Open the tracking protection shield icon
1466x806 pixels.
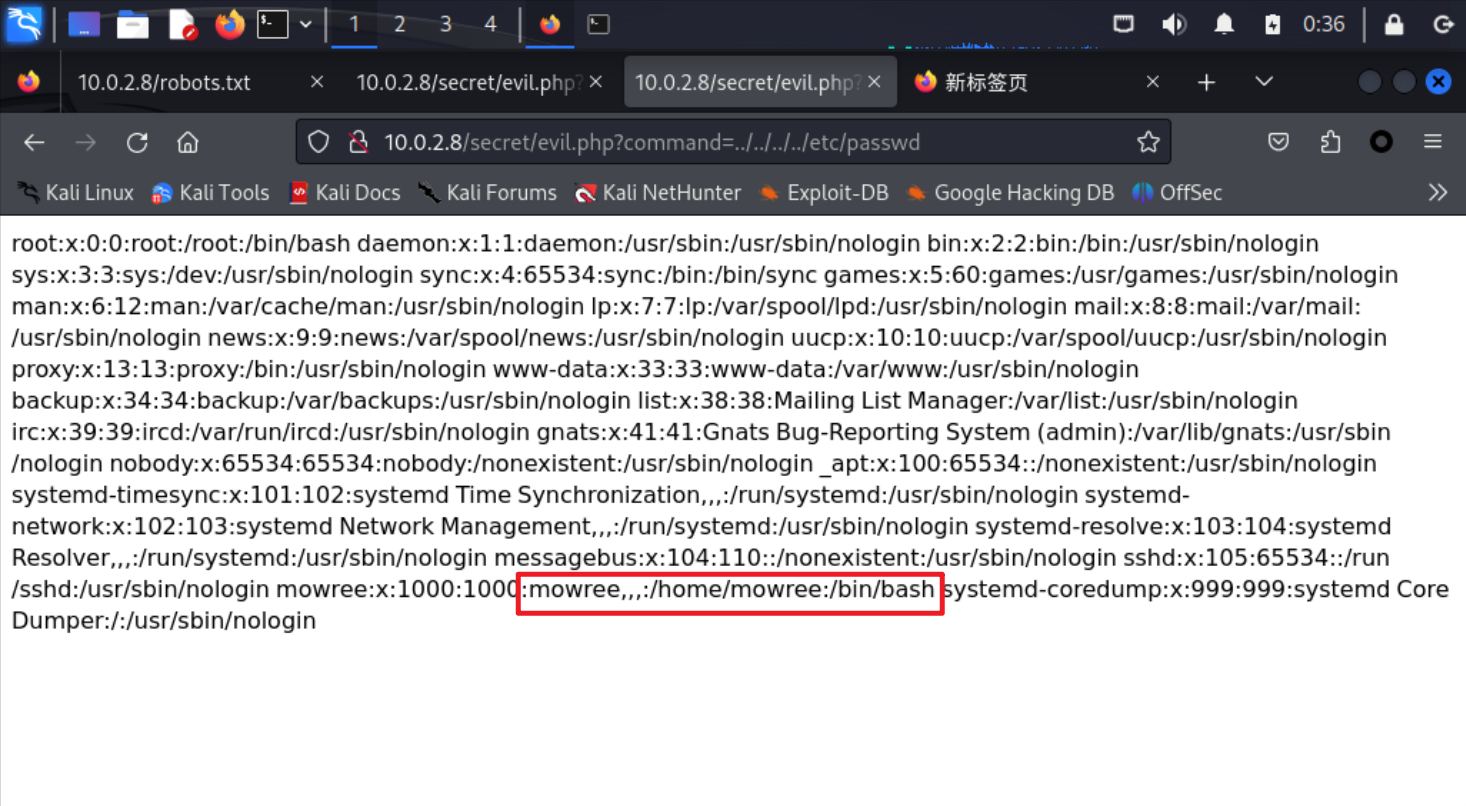click(x=318, y=142)
